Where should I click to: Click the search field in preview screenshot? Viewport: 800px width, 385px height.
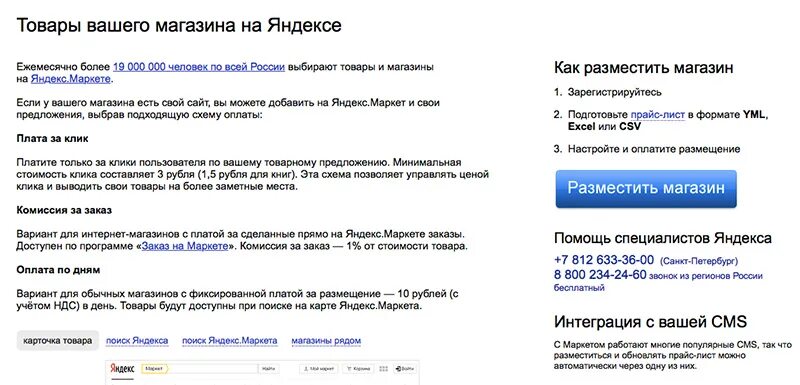[x=212, y=369]
